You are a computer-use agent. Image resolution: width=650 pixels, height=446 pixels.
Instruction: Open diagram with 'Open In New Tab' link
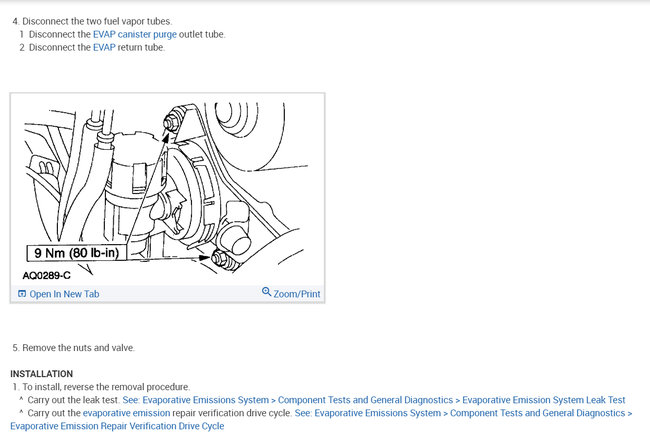[64, 294]
